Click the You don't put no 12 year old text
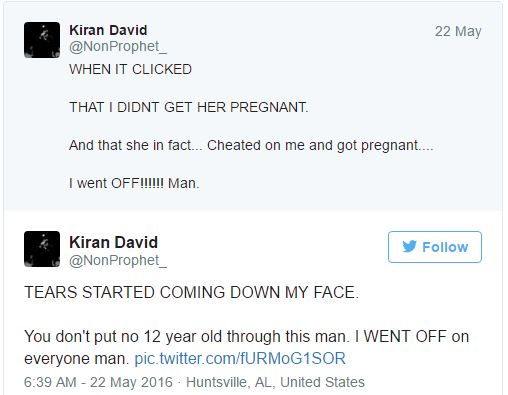Viewport: 508px width, 395px height. coord(123,336)
